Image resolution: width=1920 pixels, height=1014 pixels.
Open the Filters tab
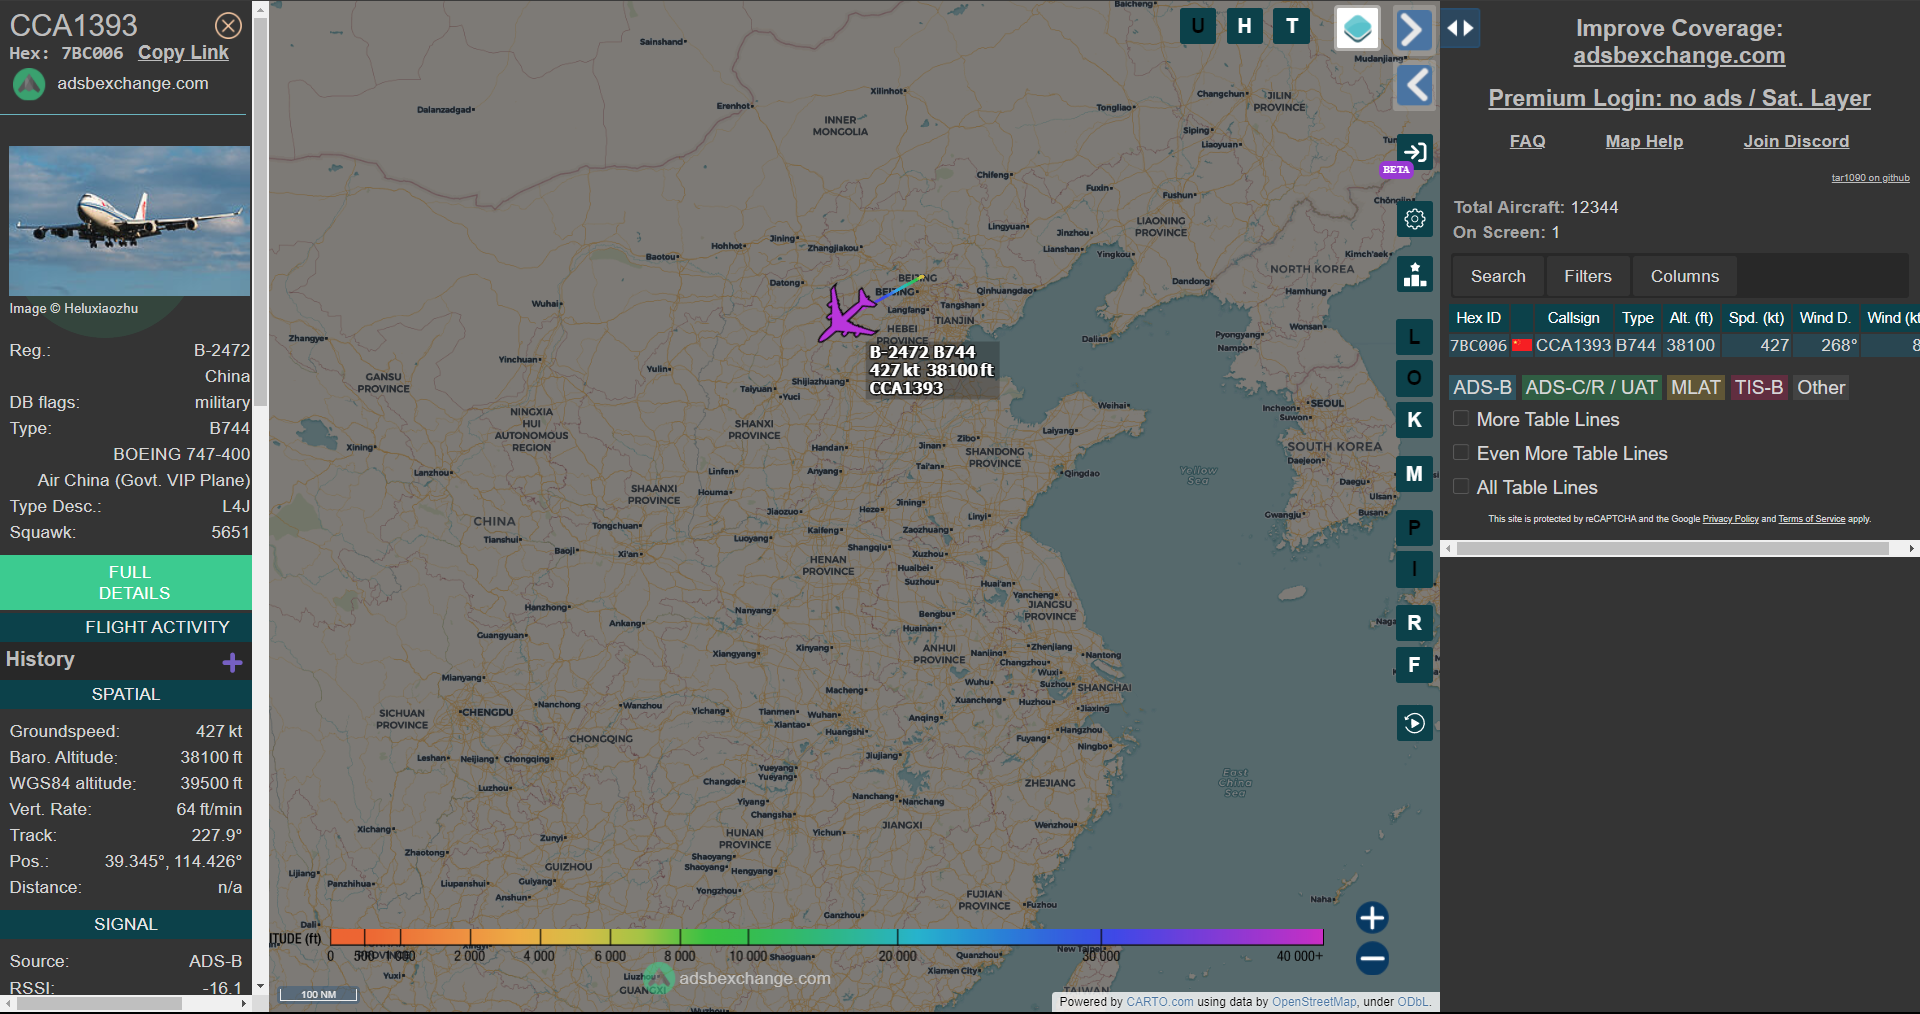(1588, 276)
